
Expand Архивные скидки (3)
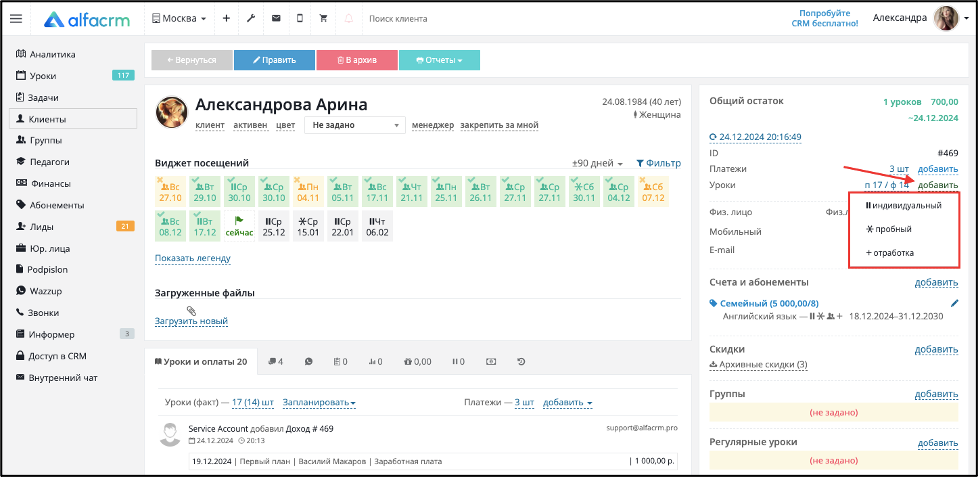759,365
